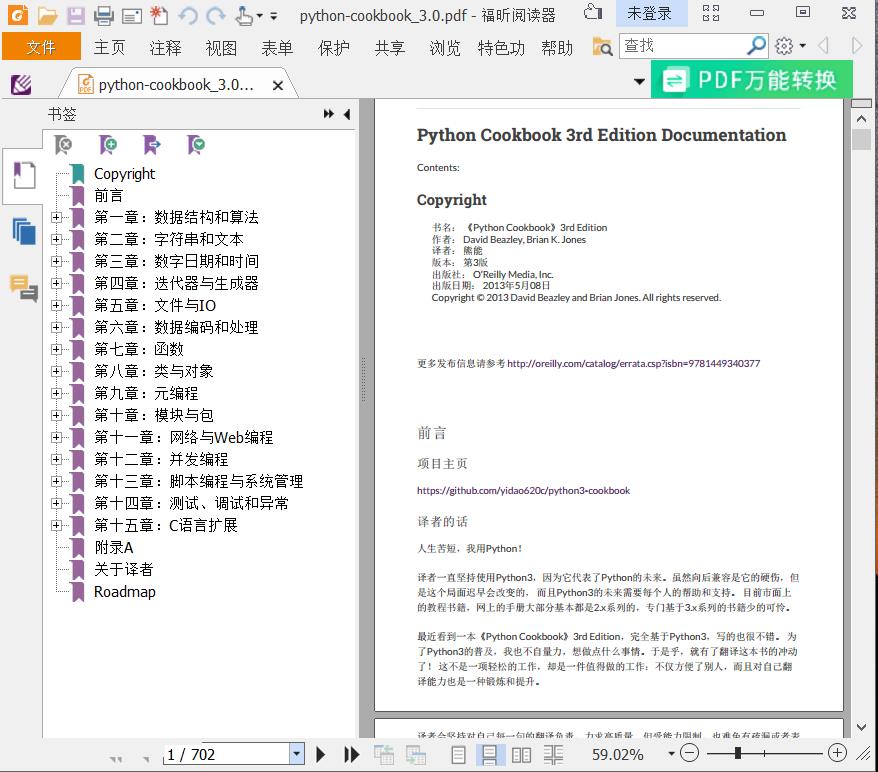Expand 第四章：迭代器与生成器 bookmark
Viewport: 878px width, 772px height.
(x=57, y=283)
